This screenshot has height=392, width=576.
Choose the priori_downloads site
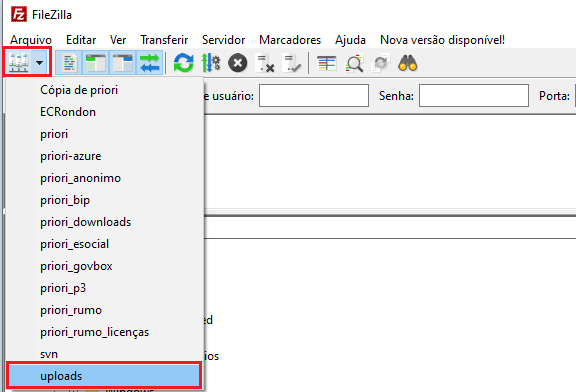105,222
